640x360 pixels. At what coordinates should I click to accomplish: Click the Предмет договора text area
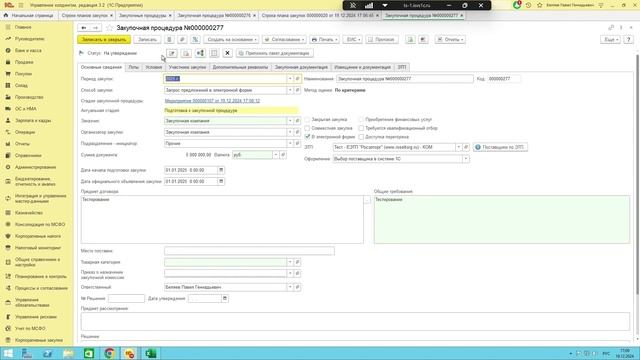click(x=222, y=220)
